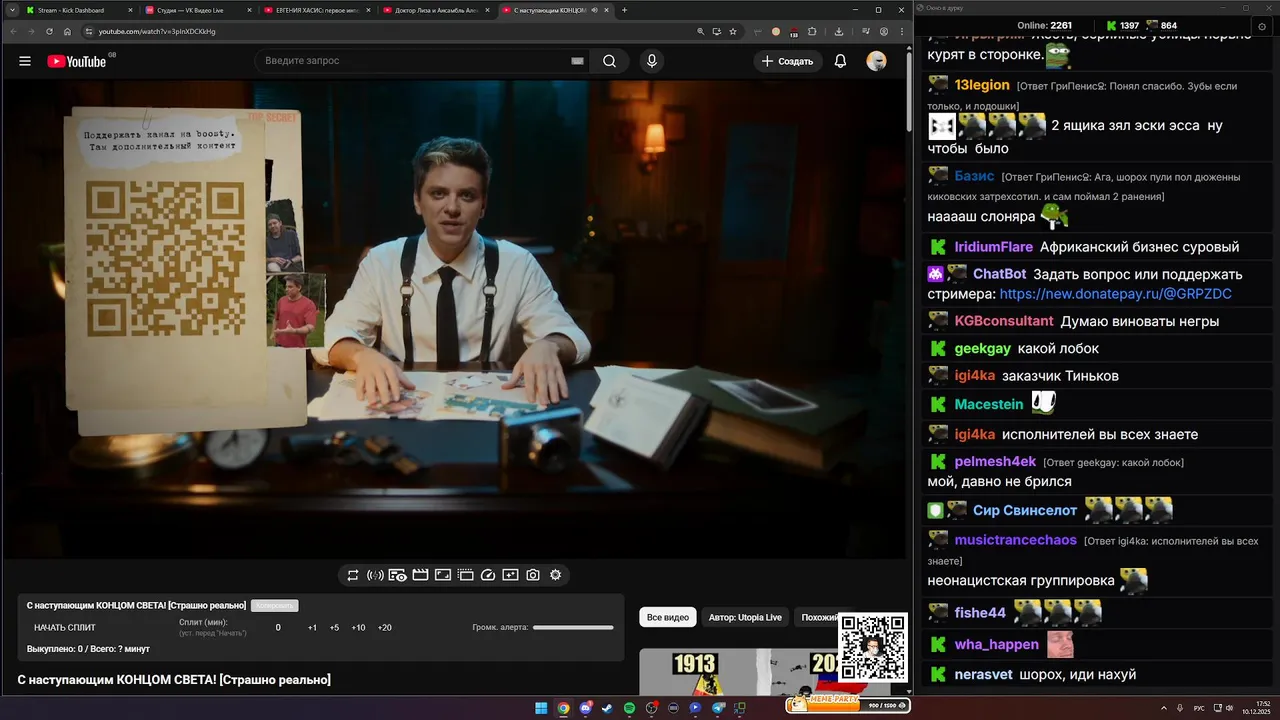
Task: Open Discord from the taskbar
Action: coord(585,708)
